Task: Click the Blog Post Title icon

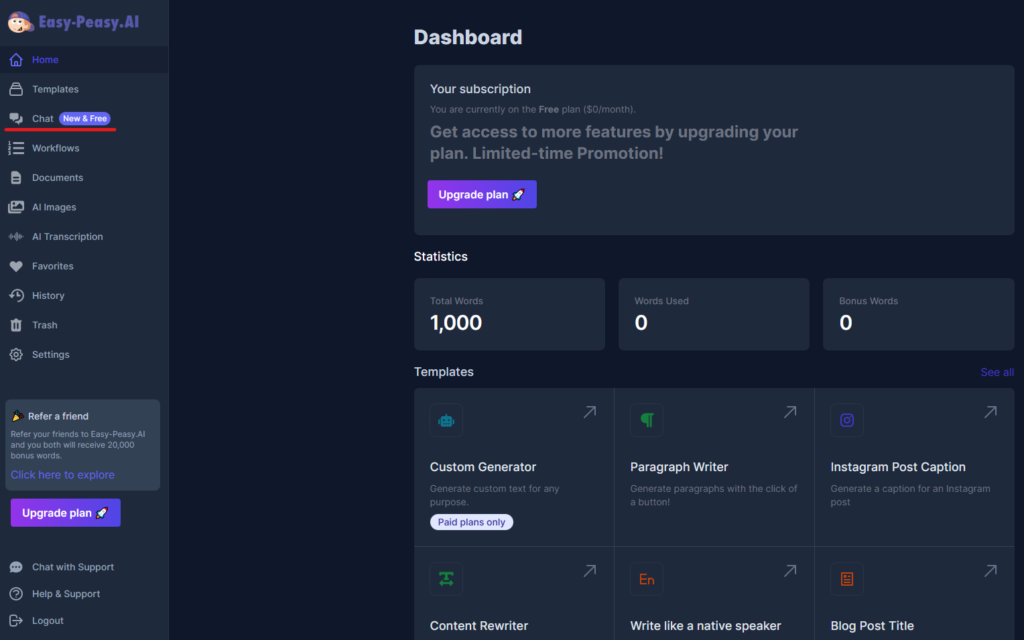Action: (x=847, y=579)
